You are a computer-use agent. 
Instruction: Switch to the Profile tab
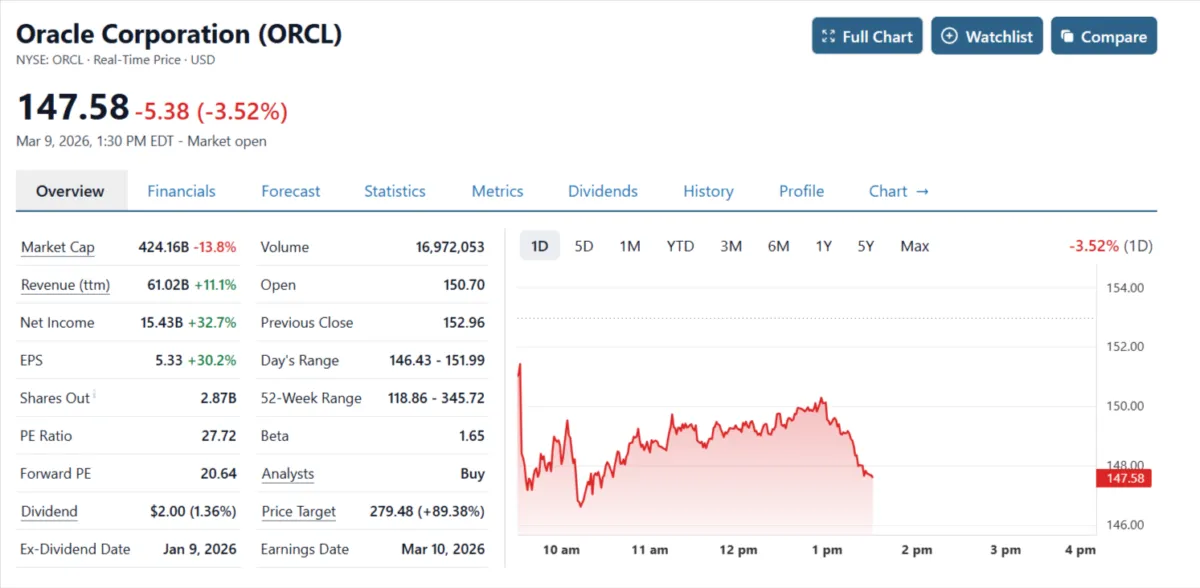tap(800, 191)
